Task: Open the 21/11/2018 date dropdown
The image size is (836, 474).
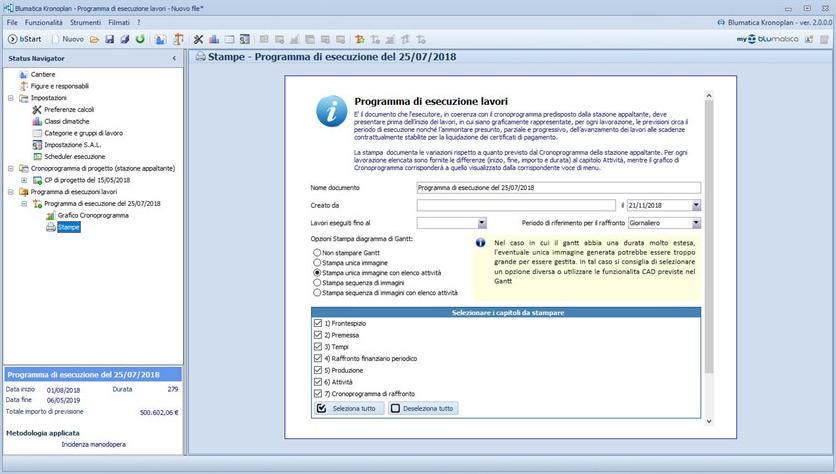Action: 696,205
